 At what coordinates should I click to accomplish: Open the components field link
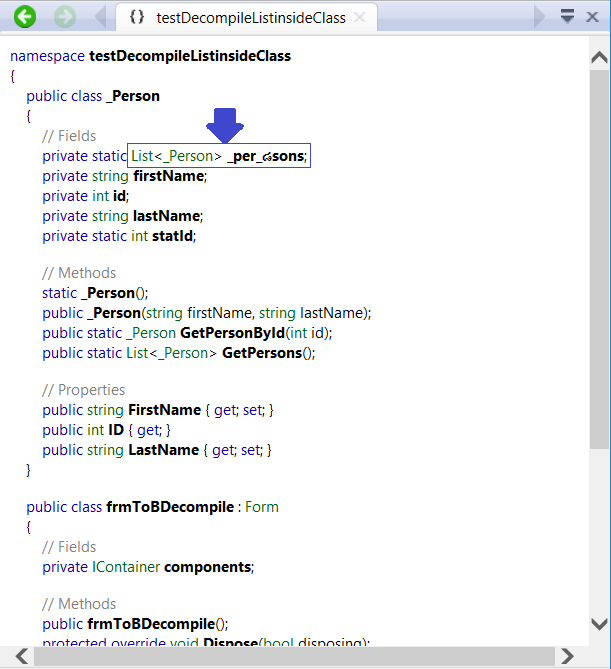pyautogui.click(x=208, y=567)
